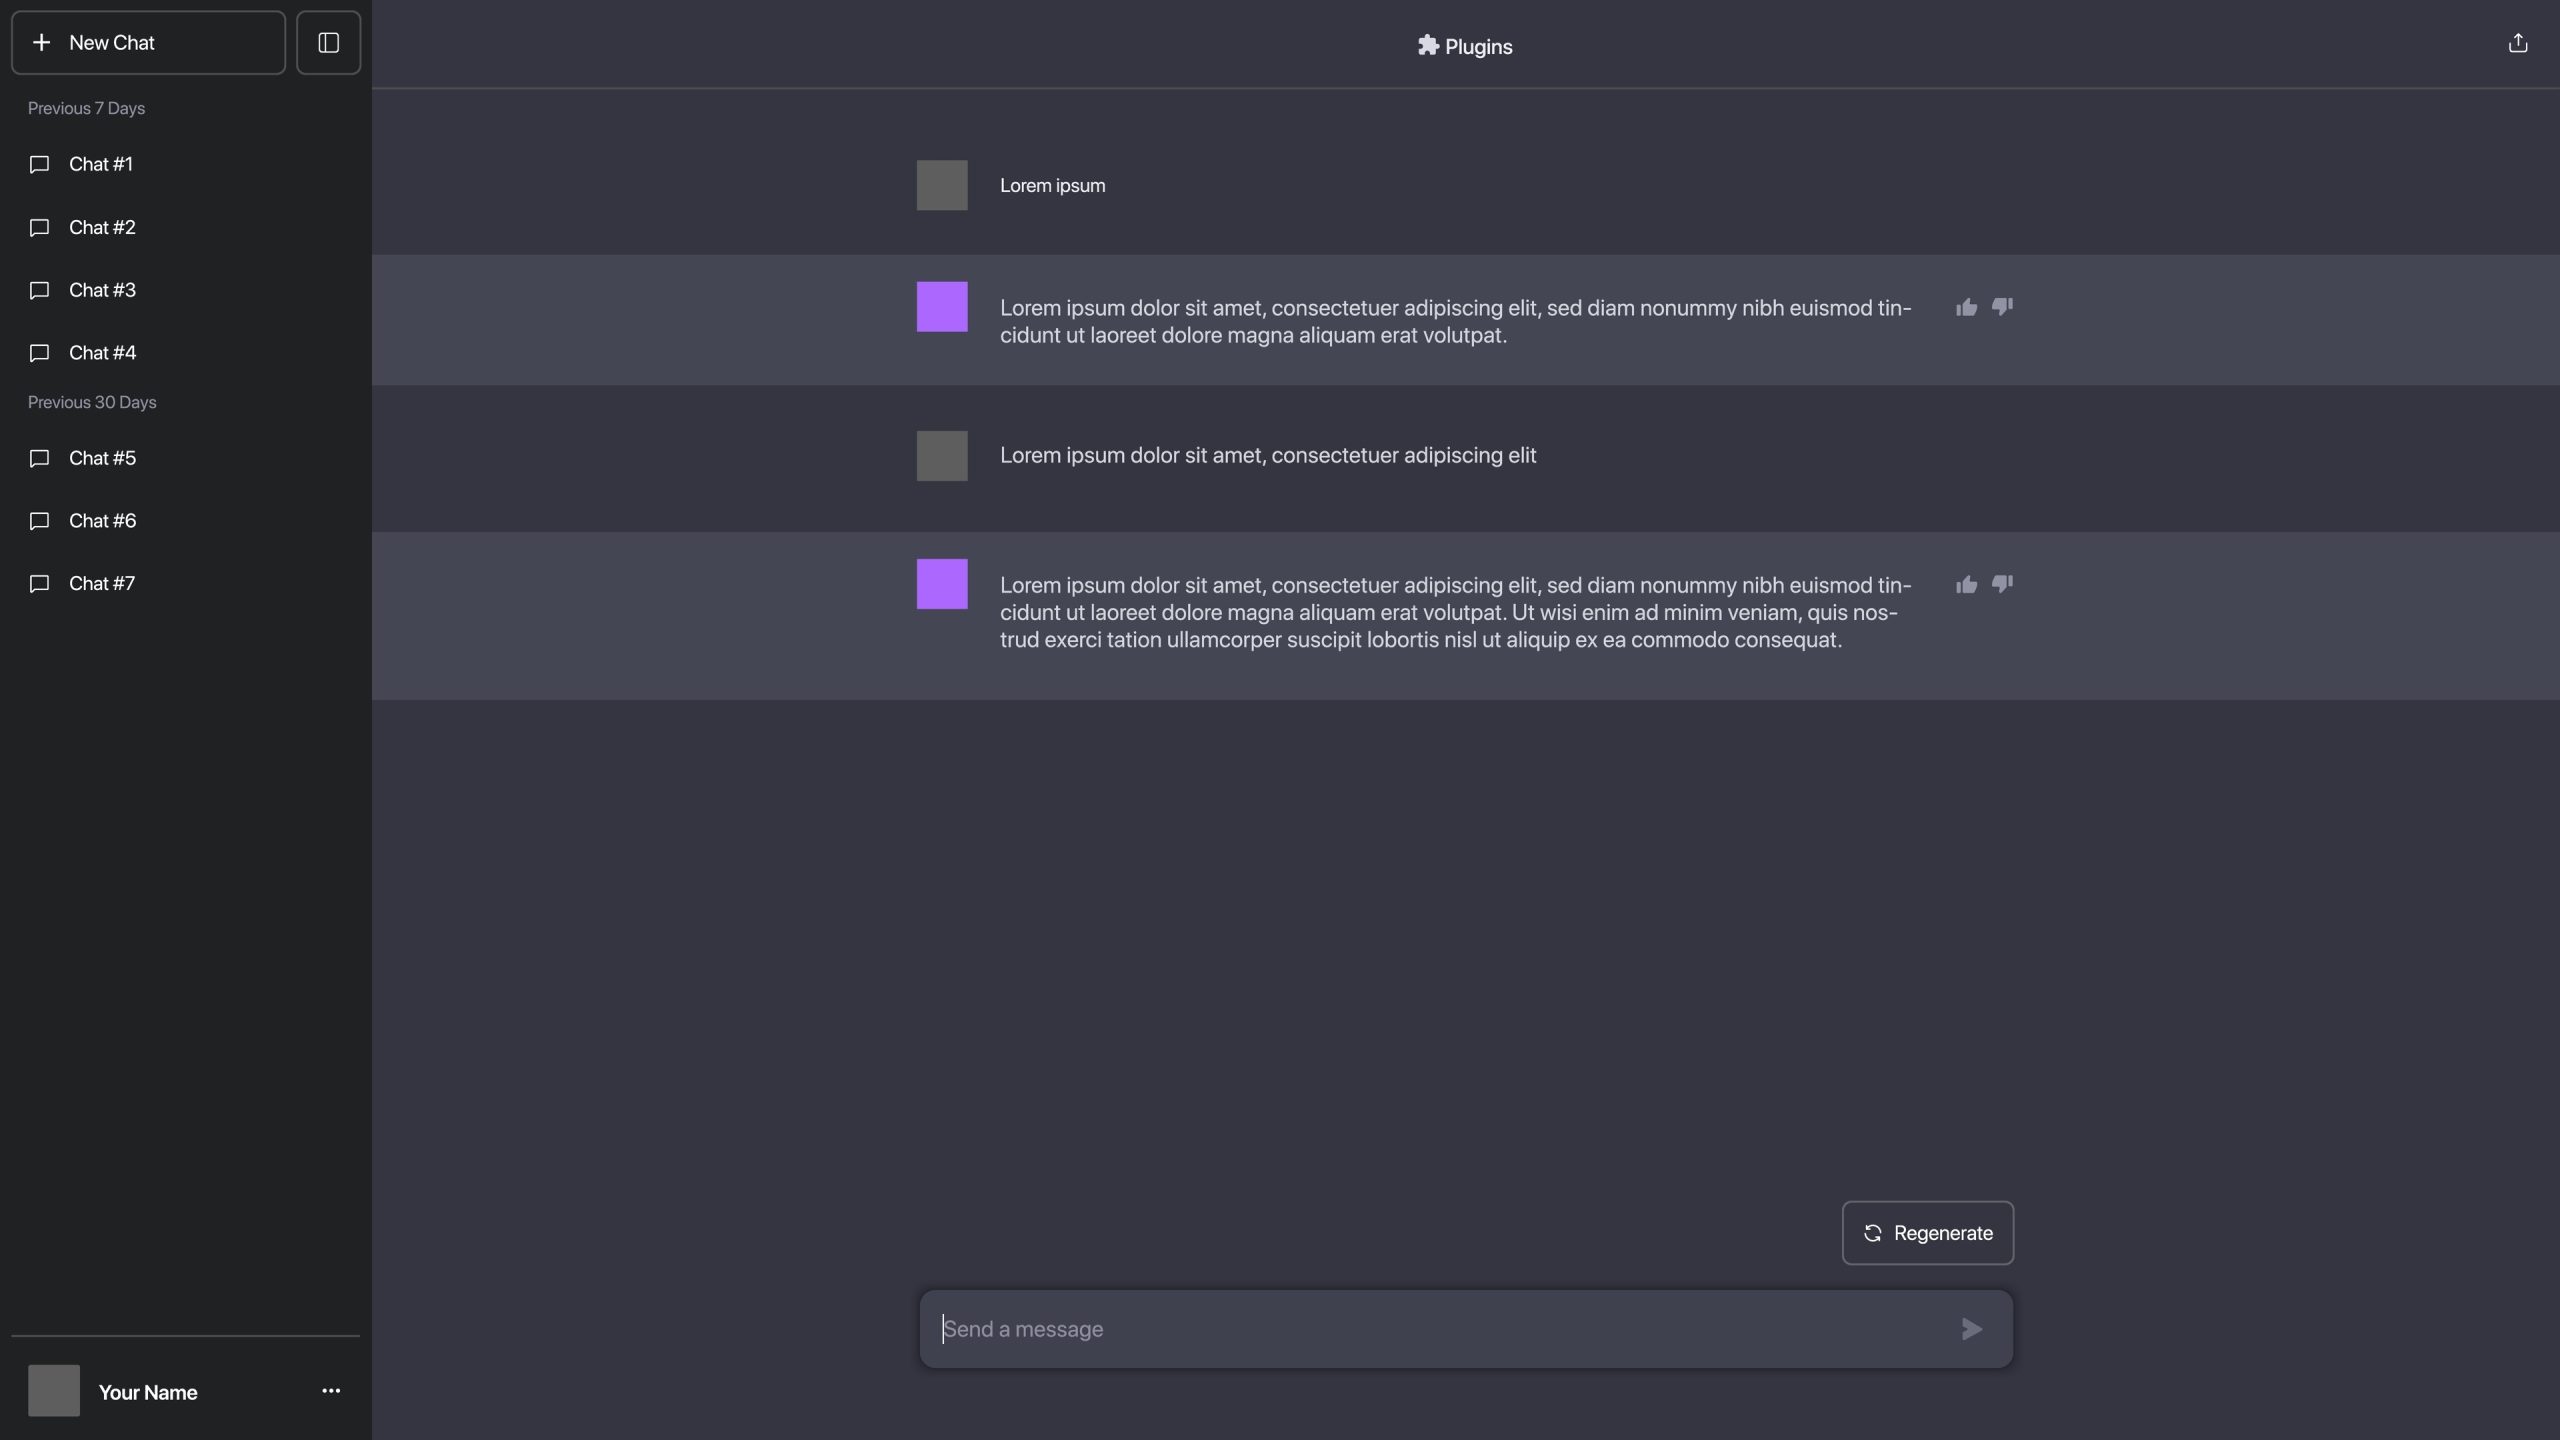Click the 'Previous 30 Days' heading
Screen dimensions: 2560x1440
[92, 402]
